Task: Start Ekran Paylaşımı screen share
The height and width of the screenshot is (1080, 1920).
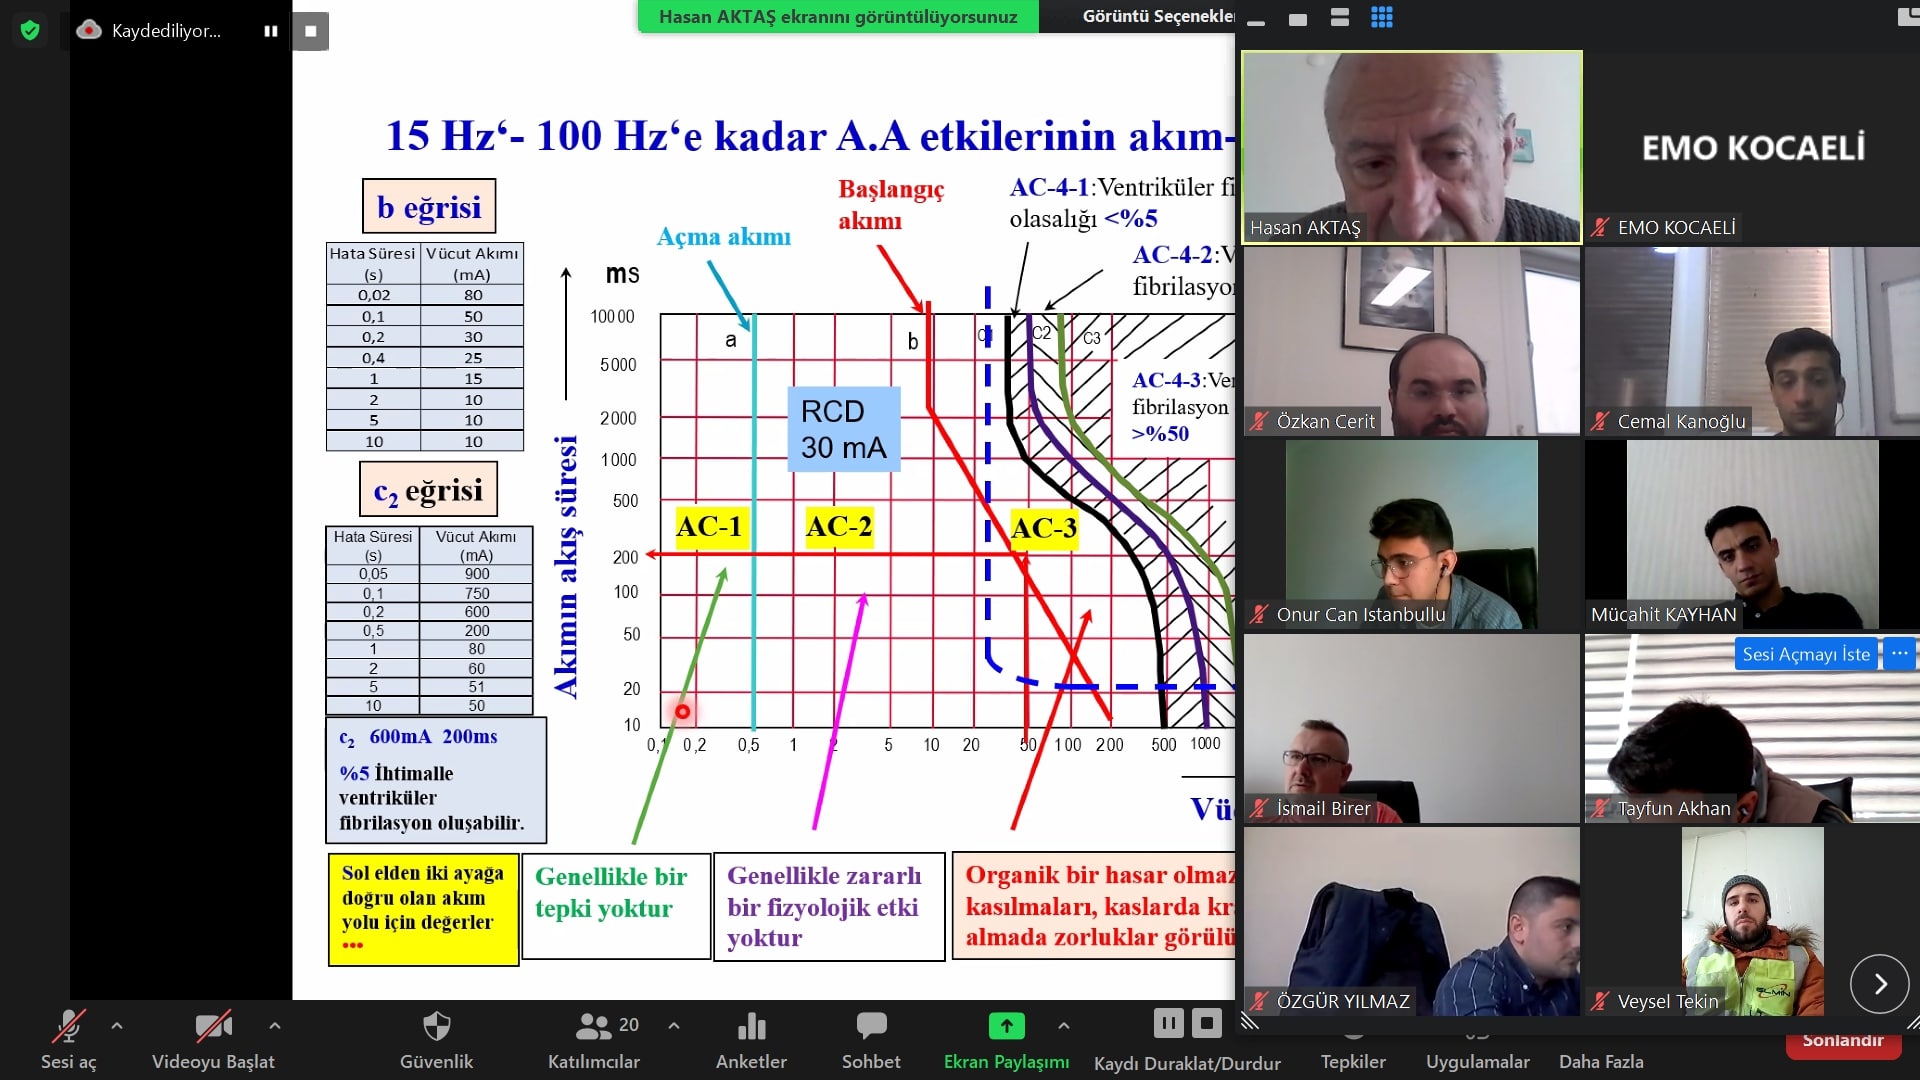Action: [x=1006, y=1040]
